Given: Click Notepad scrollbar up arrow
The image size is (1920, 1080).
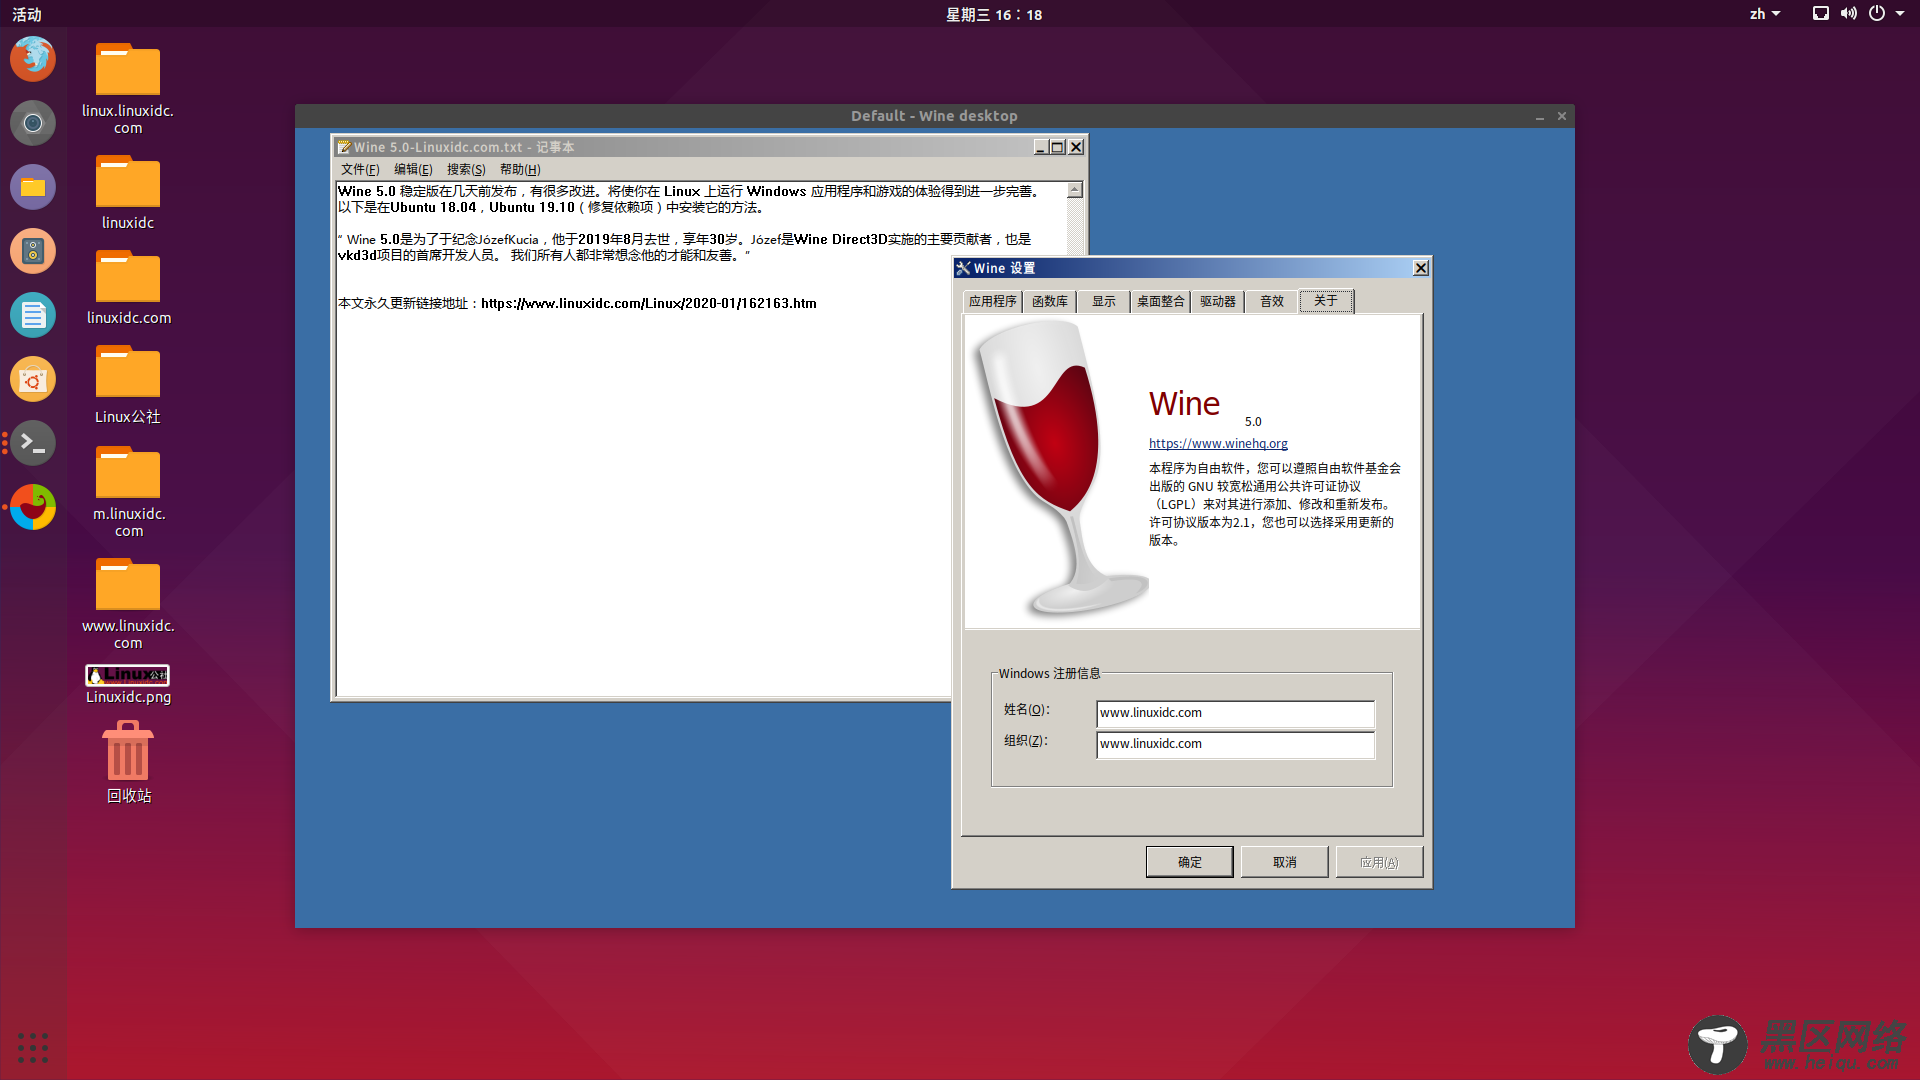Looking at the screenshot, I should click(x=1075, y=190).
